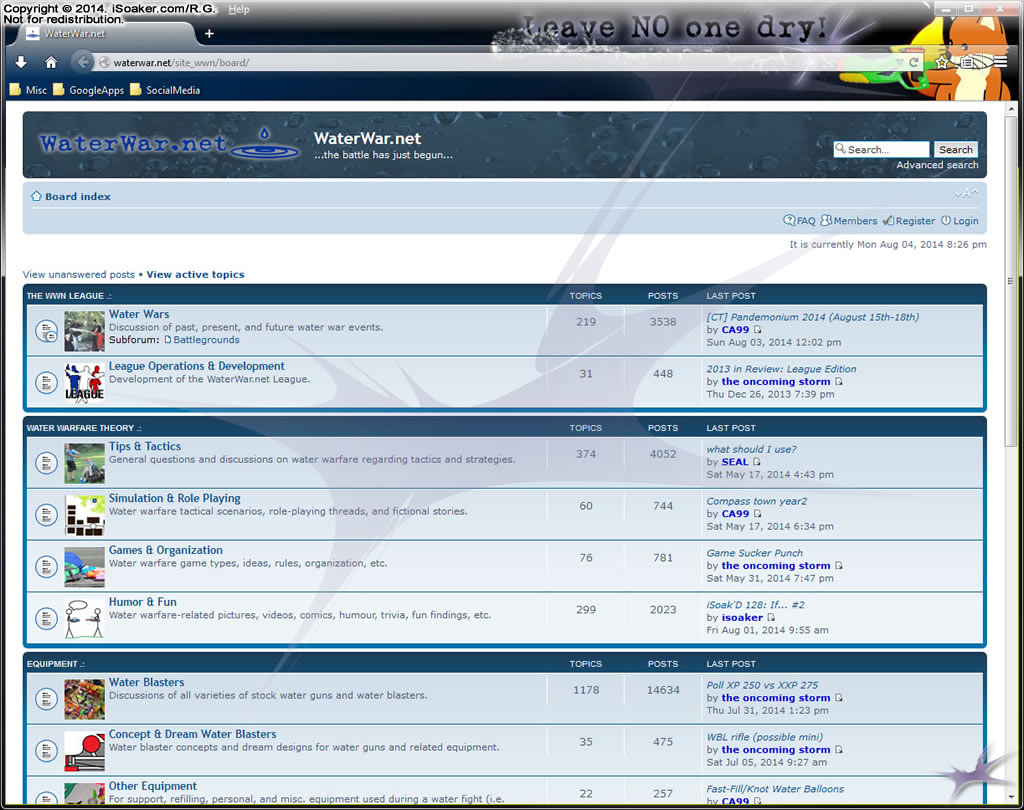The image size is (1024, 810).
Task: Open the Humor & Fun forum
Action: (x=142, y=602)
